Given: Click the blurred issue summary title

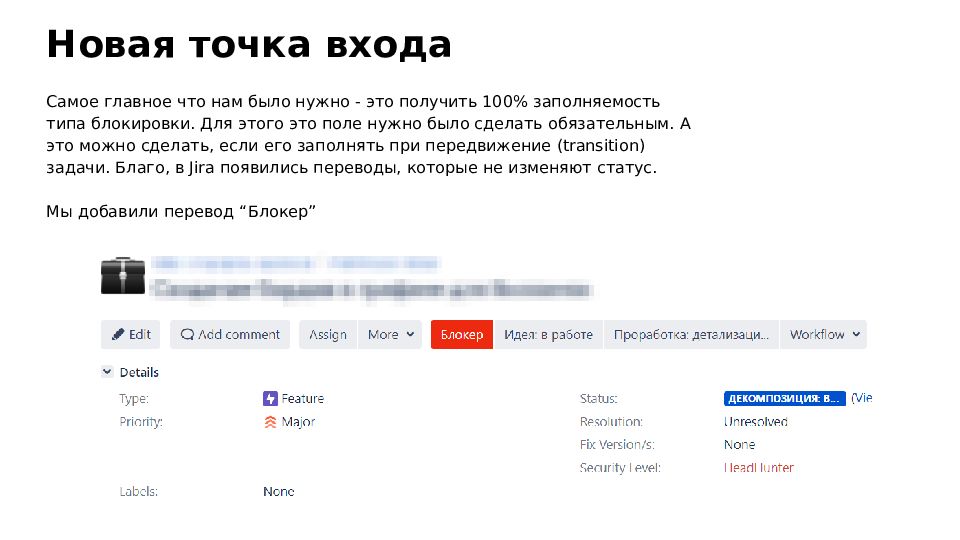Looking at the screenshot, I should (368, 289).
